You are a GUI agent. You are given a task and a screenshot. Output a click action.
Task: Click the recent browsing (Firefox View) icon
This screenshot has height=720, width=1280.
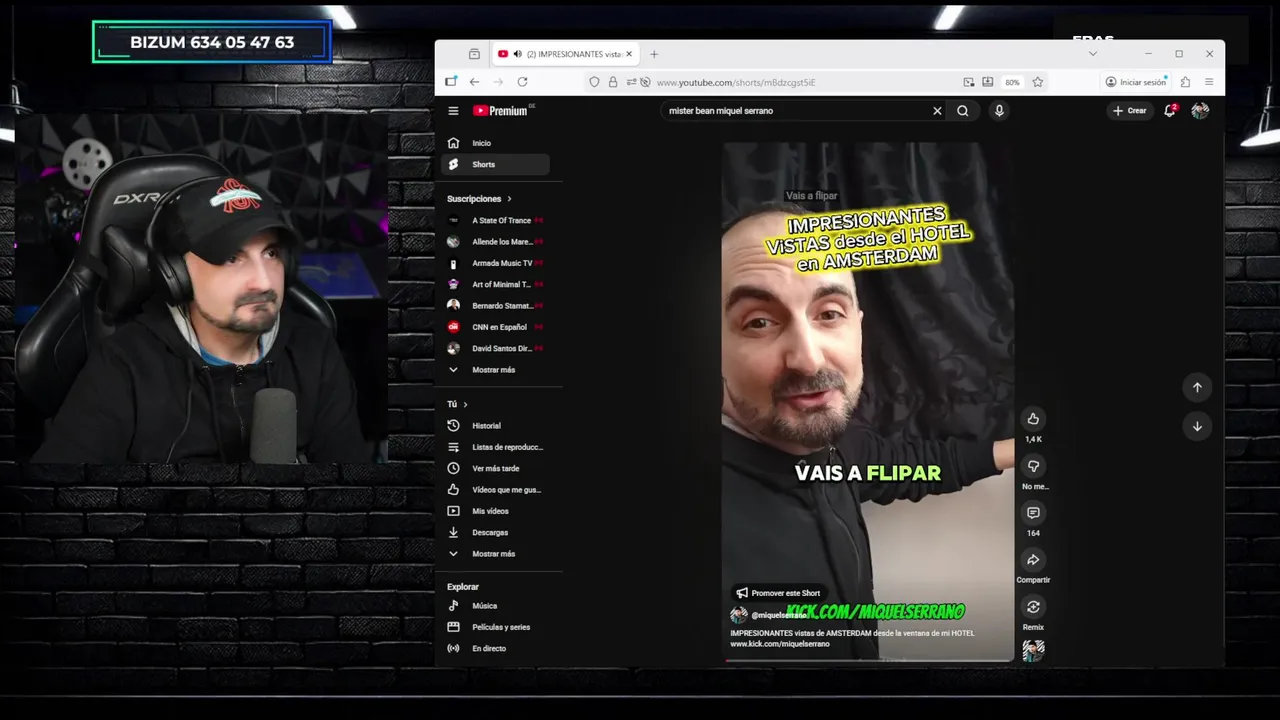pos(474,54)
